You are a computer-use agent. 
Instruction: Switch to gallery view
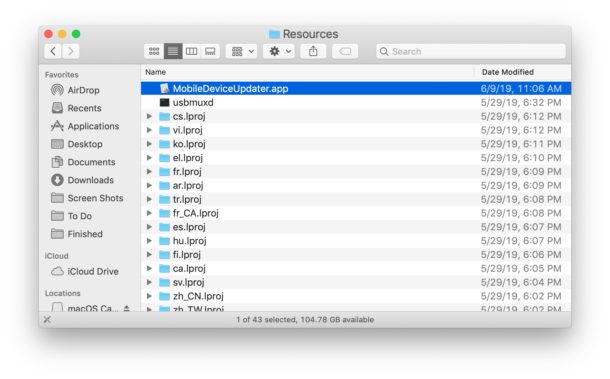click(210, 51)
